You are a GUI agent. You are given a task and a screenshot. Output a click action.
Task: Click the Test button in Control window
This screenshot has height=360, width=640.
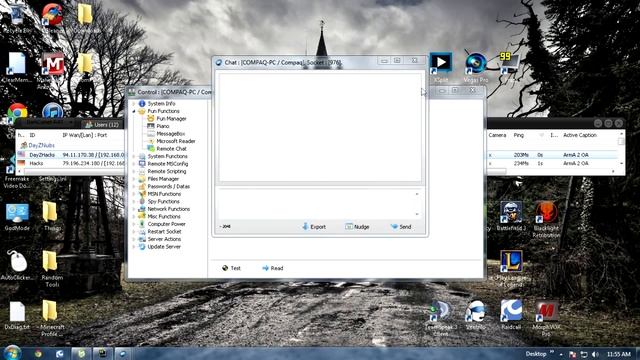tap(231, 268)
